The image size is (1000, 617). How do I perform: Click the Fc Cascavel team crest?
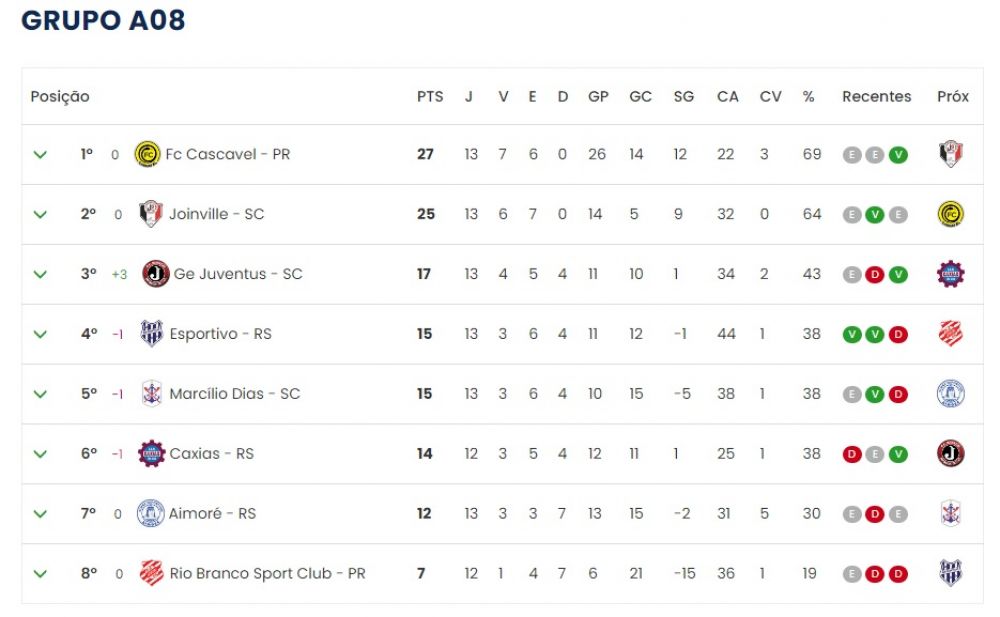tap(147, 155)
